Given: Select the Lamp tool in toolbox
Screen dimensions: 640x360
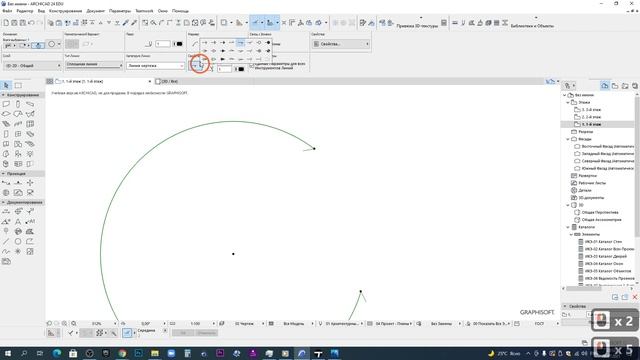Looking at the screenshot, I should (30, 154).
